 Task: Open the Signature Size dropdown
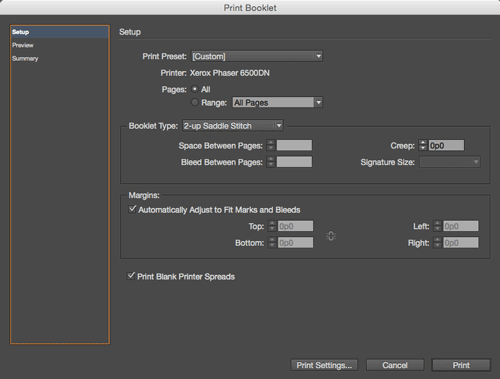pyautogui.click(x=450, y=162)
